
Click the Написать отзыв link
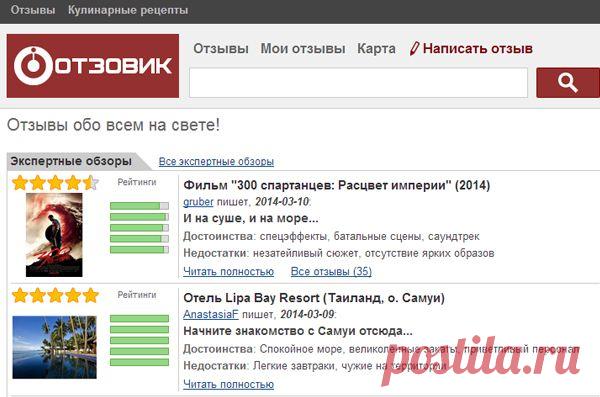tap(478, 49)
